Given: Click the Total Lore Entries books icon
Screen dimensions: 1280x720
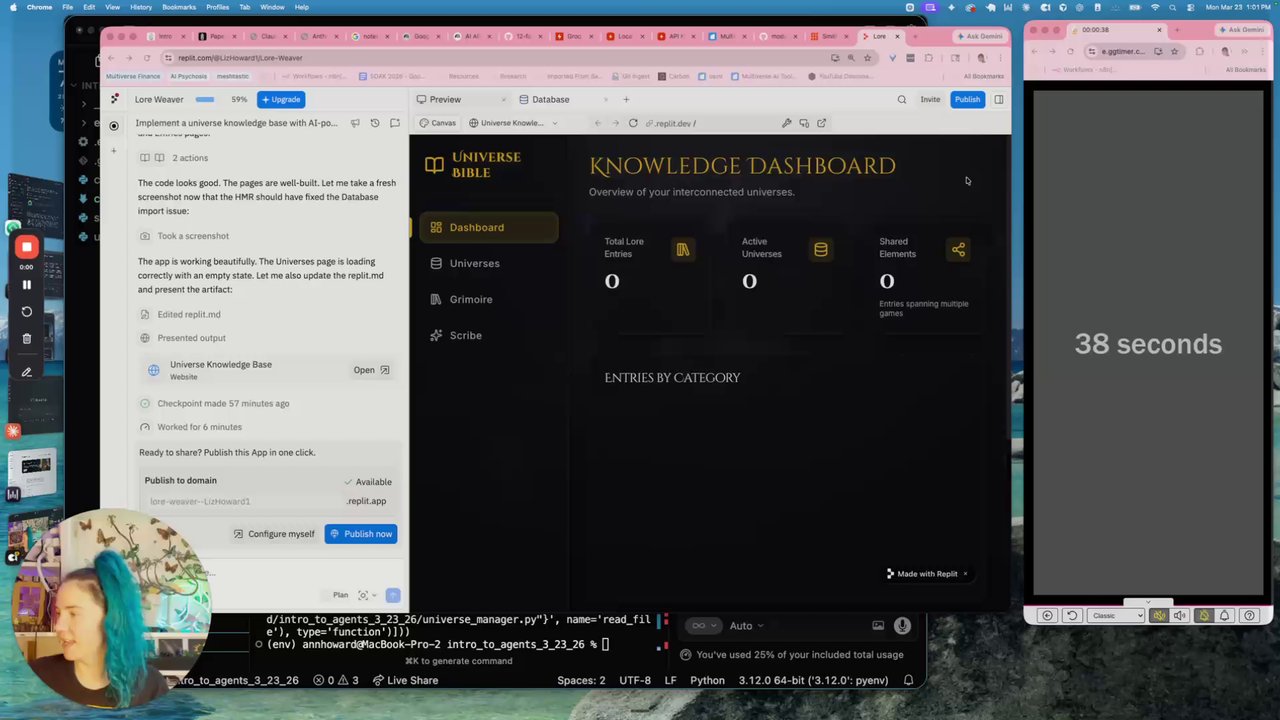Looking at the screenshot, I should coord(683,250).
